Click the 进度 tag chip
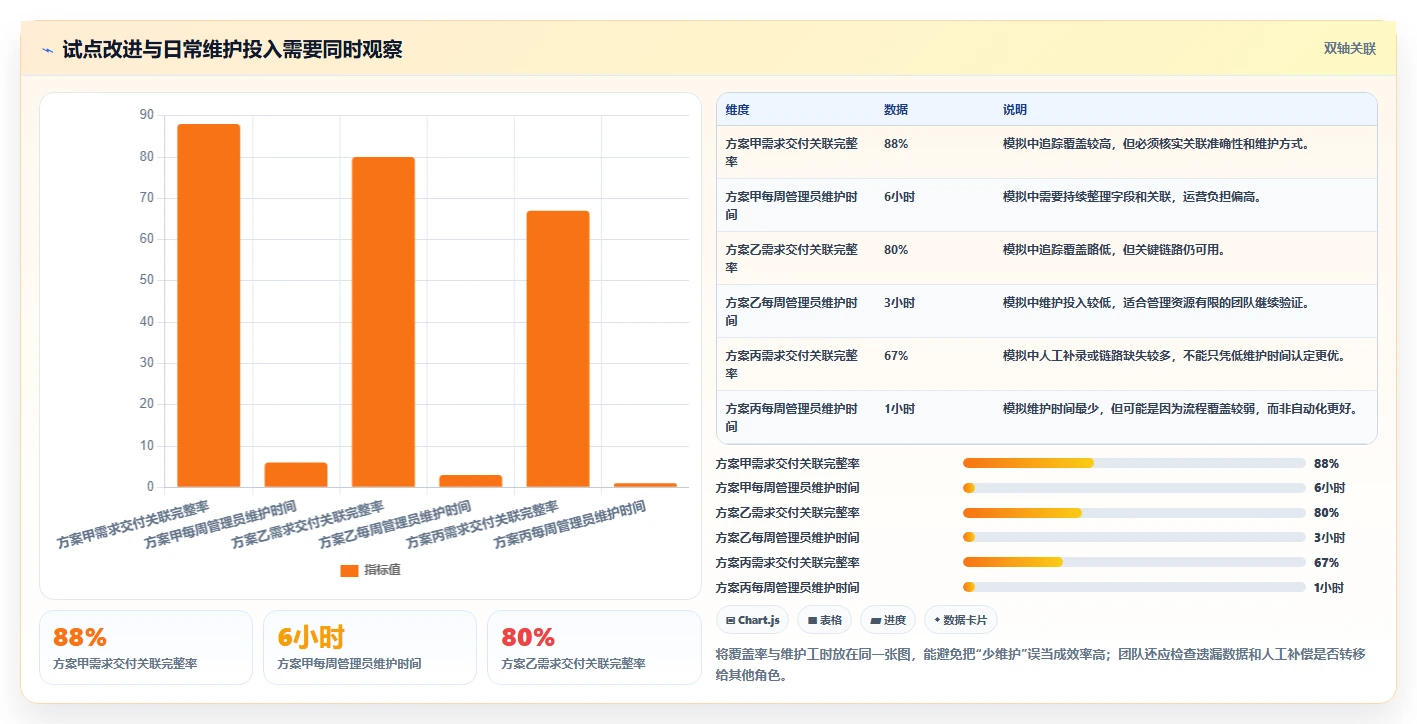The image size is (1417, 724). pos(888,620)
